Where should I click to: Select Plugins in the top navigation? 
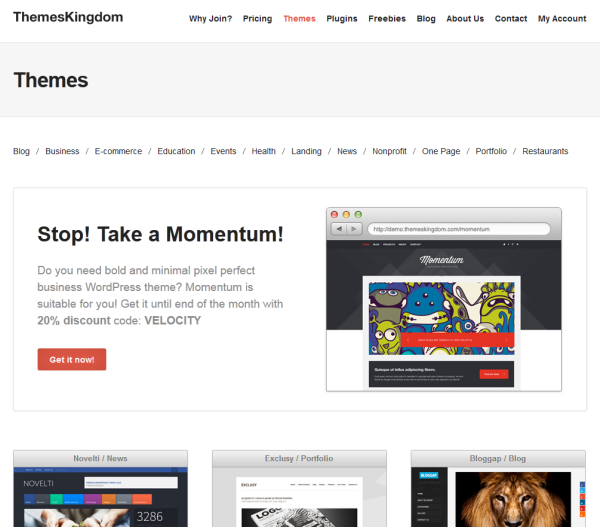(x=342, y=19)
